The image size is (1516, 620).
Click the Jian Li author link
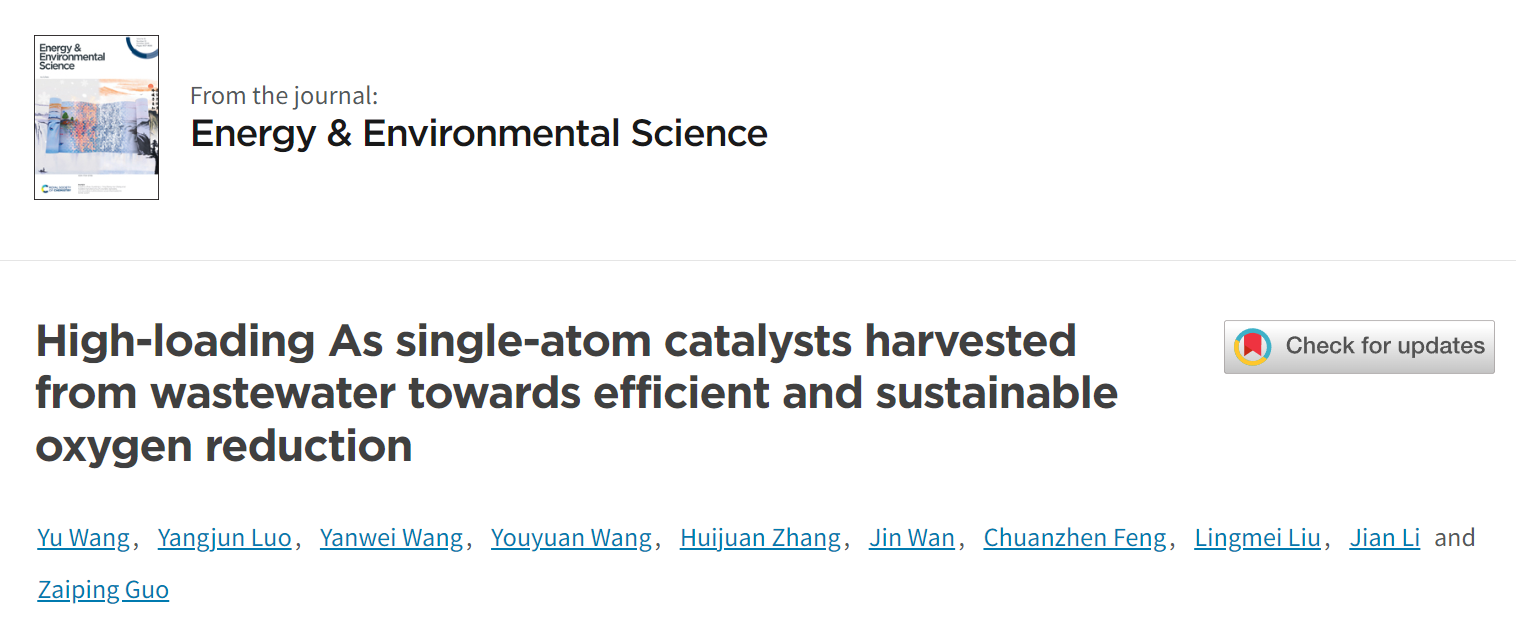pos(1385,538)
